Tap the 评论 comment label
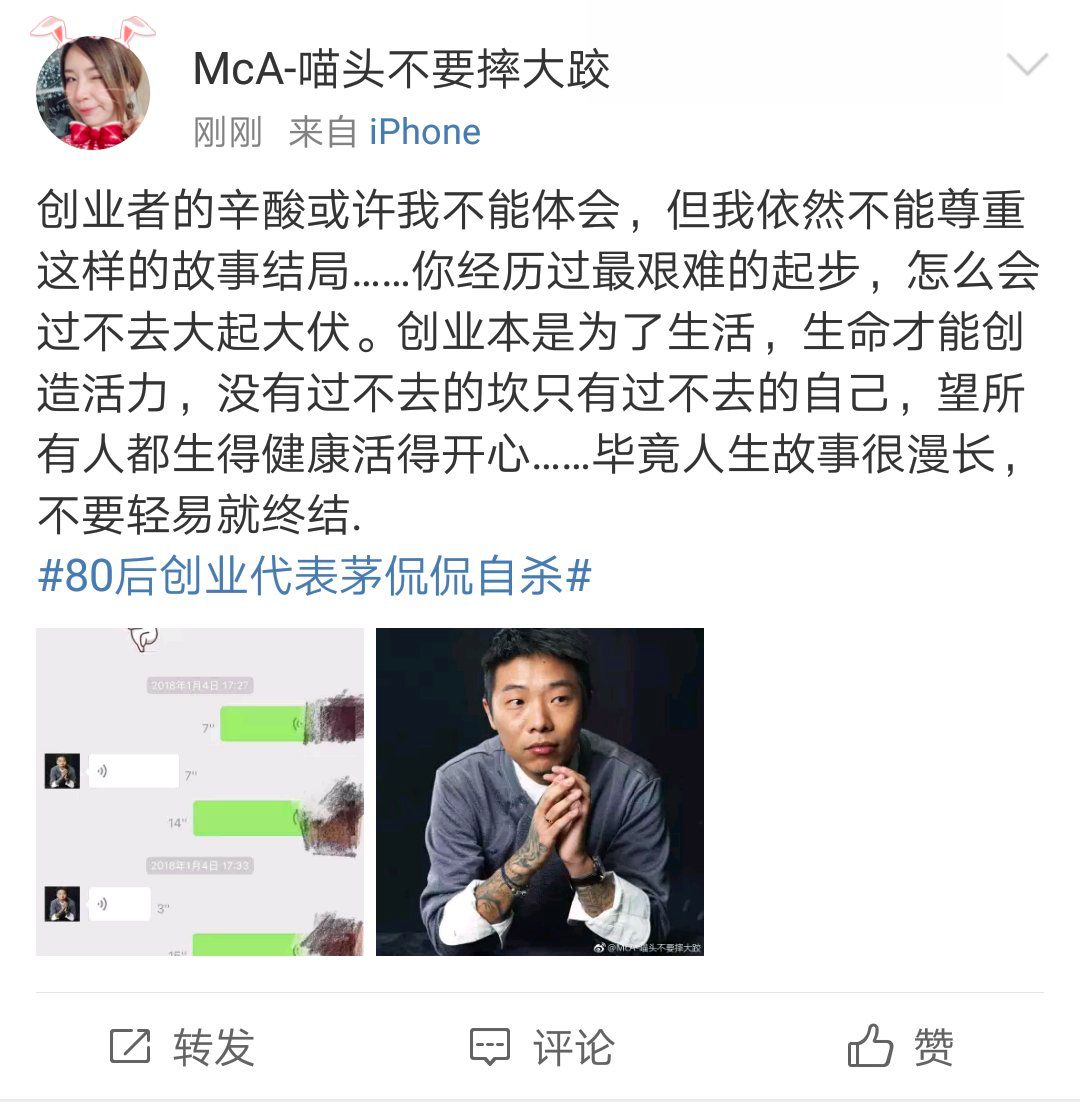 [x=573, y=1047]
